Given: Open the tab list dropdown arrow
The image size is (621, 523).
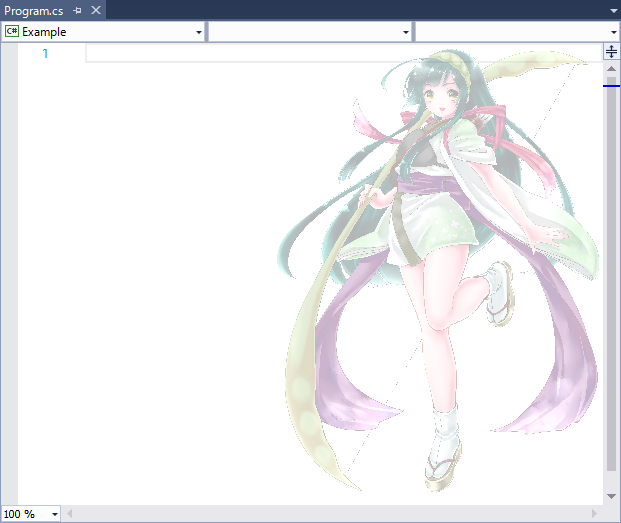Looking at the screenshot, I should click(x=613, y=11).
